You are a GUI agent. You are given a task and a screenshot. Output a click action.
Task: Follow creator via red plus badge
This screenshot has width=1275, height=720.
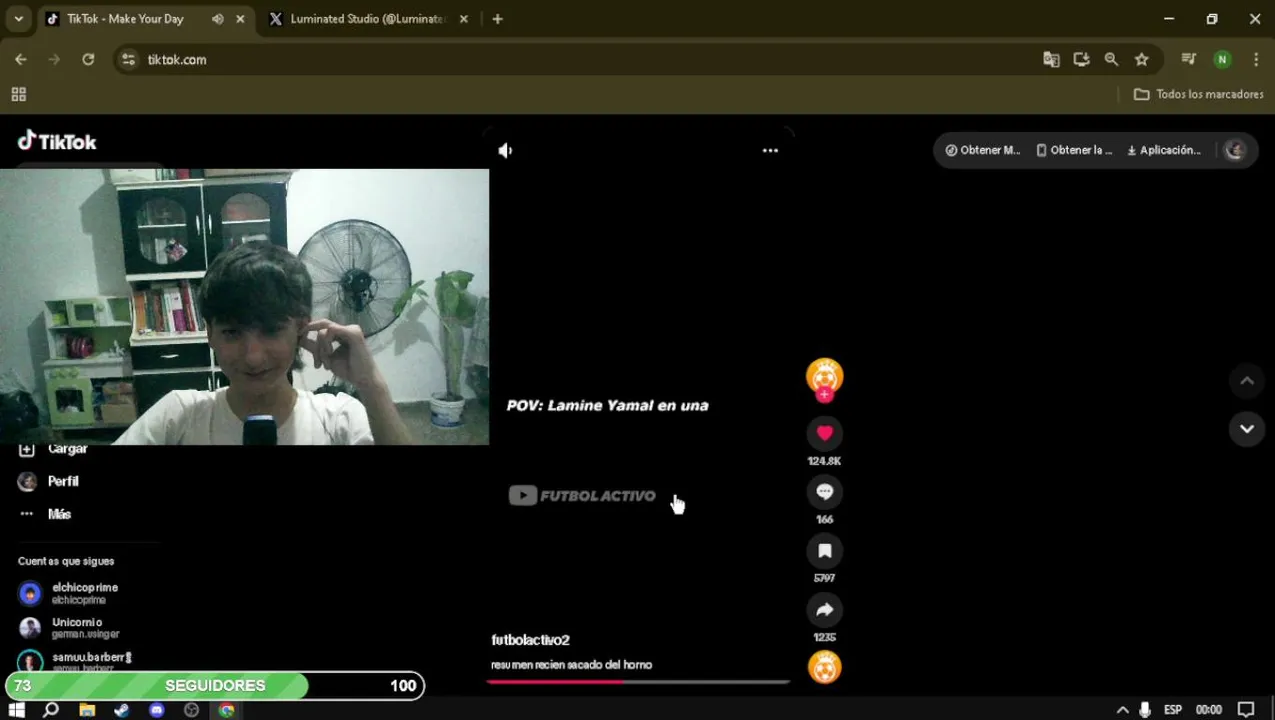[824, 395]
